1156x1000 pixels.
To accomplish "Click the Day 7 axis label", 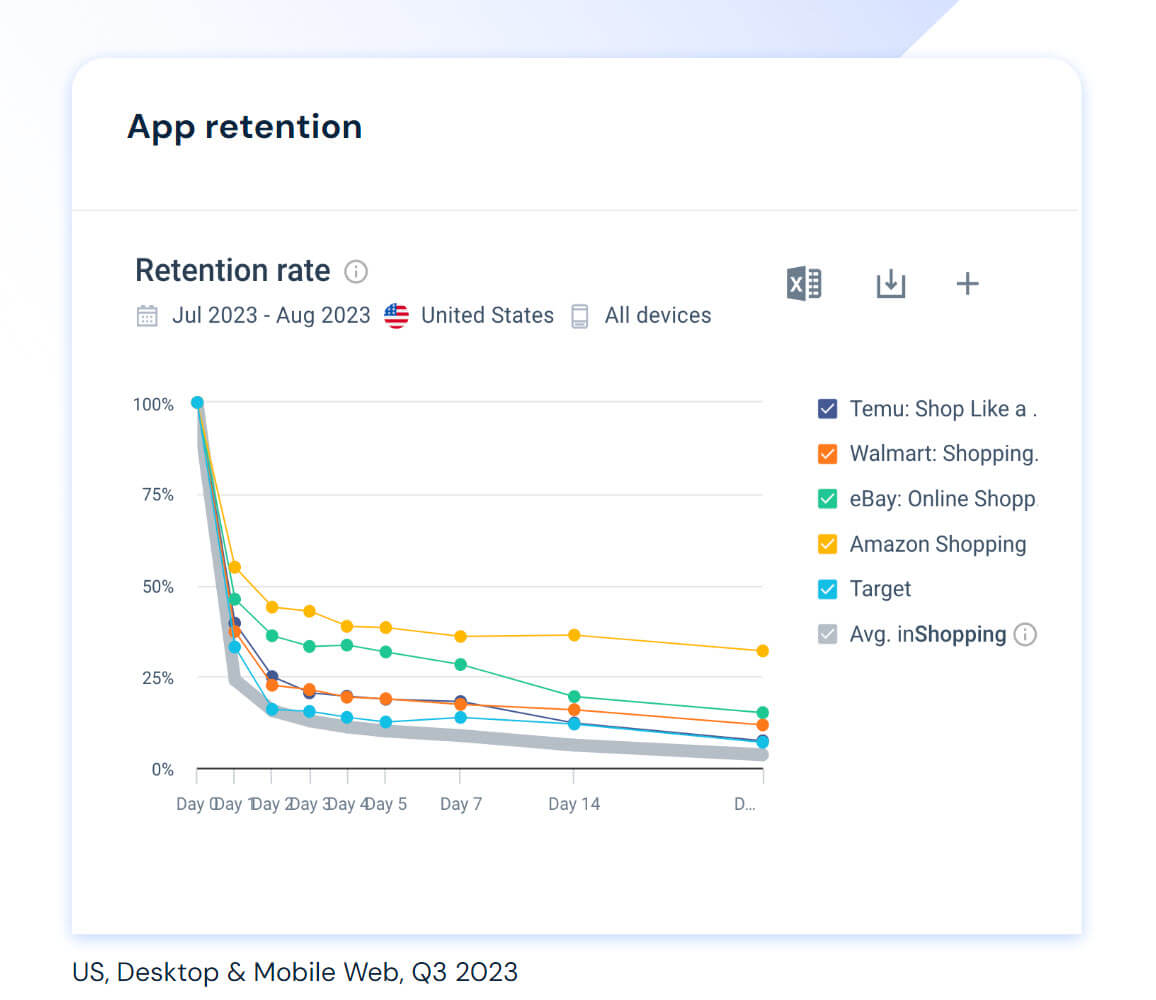I will point(461,804).
